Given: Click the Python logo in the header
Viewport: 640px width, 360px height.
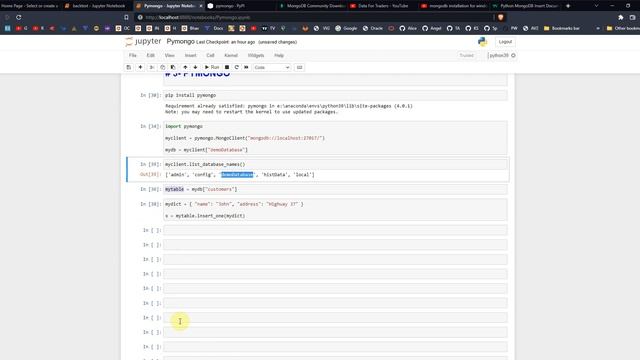Looking at the screenshot, I should tap(482, 42).
